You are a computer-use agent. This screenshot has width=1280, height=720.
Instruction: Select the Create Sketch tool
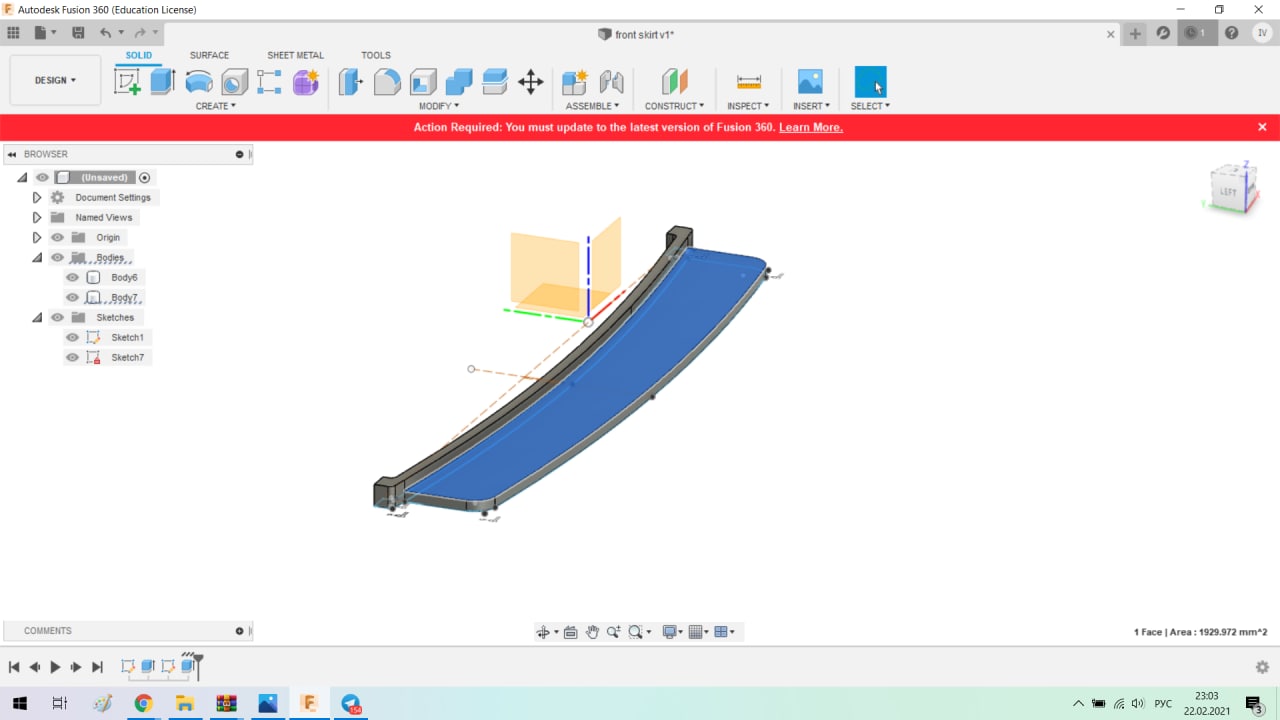(128, 82)
